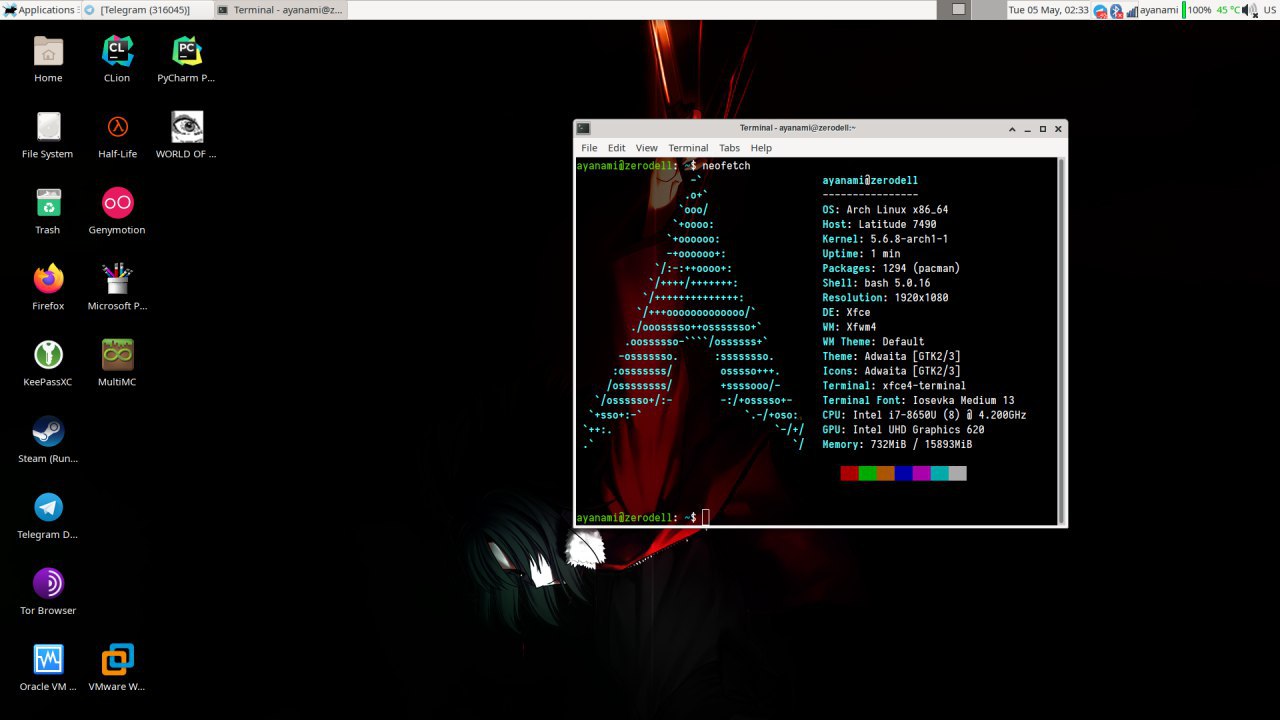Click the muted volume icon in panel
The height and width of the screenshot is (720, 1280).
coord(1249,10)
